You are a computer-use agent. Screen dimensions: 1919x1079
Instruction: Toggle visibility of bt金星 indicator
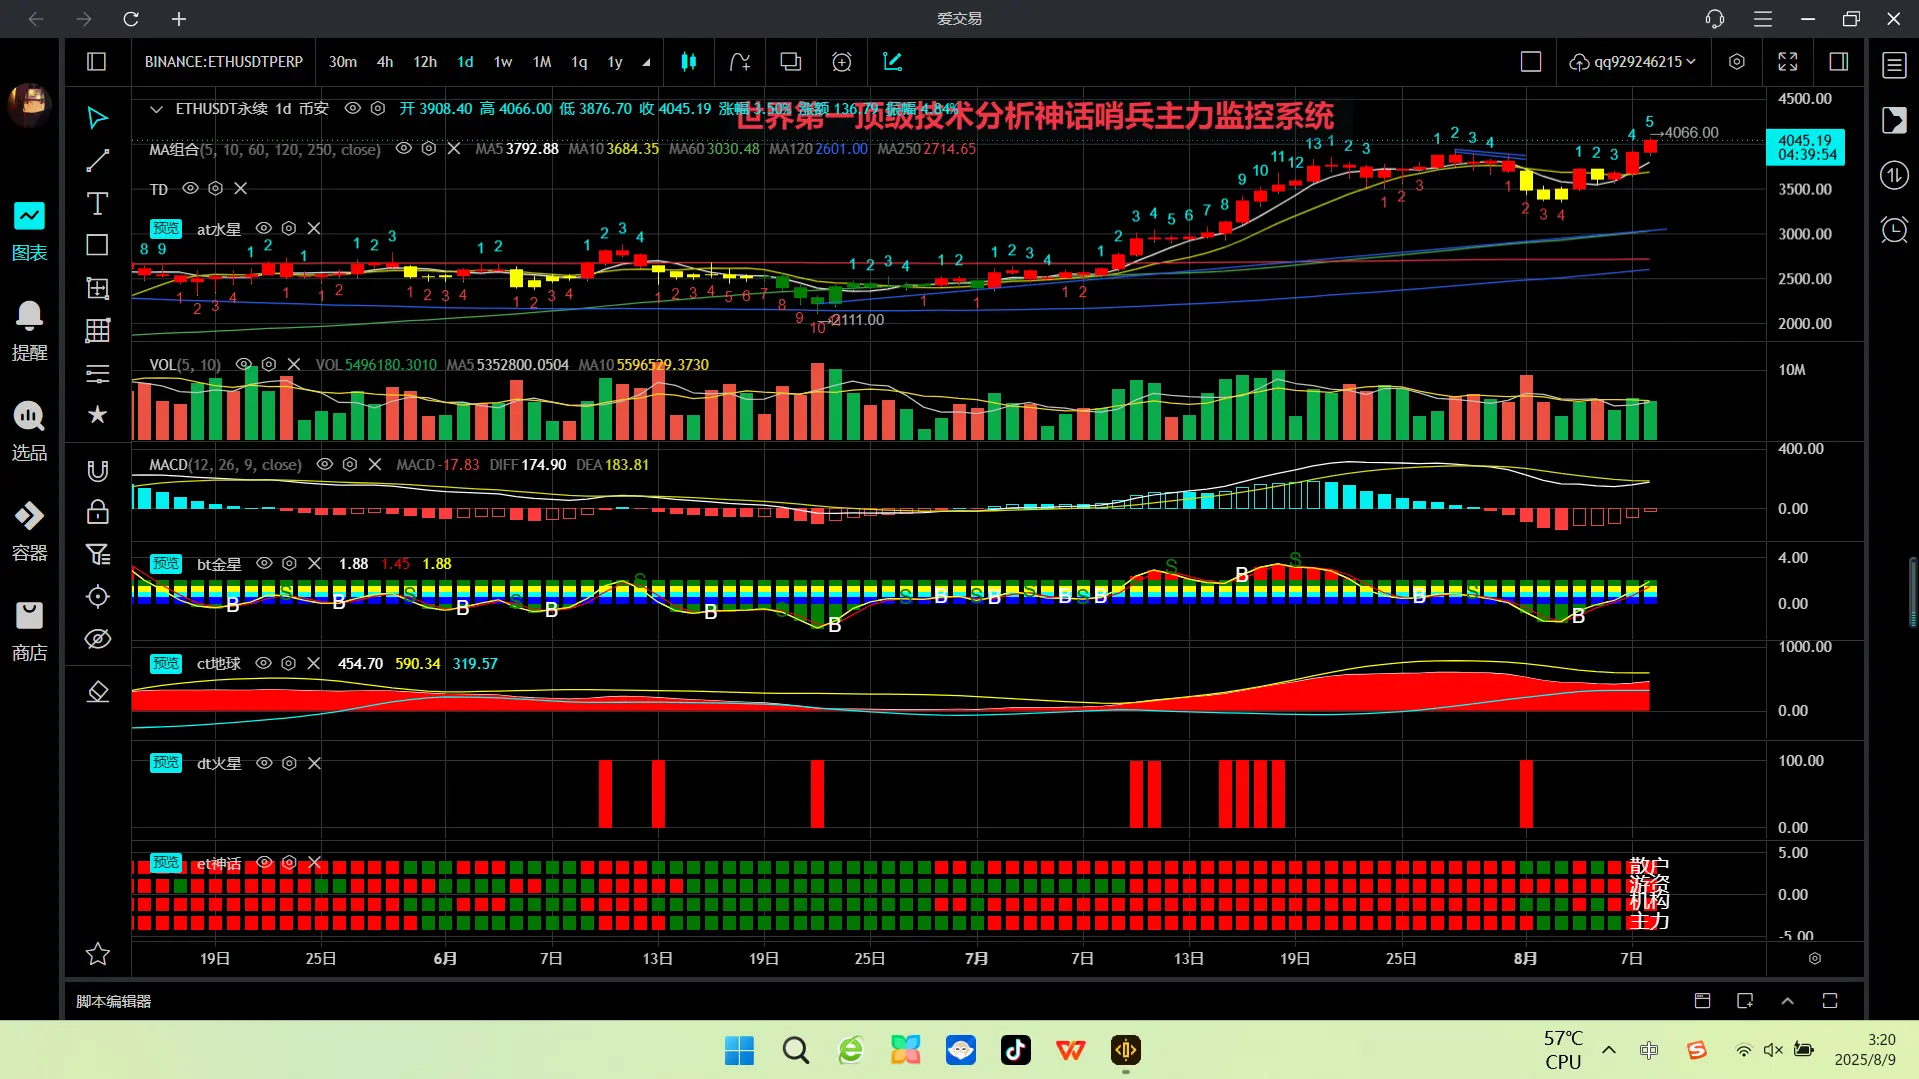point(264,563)
